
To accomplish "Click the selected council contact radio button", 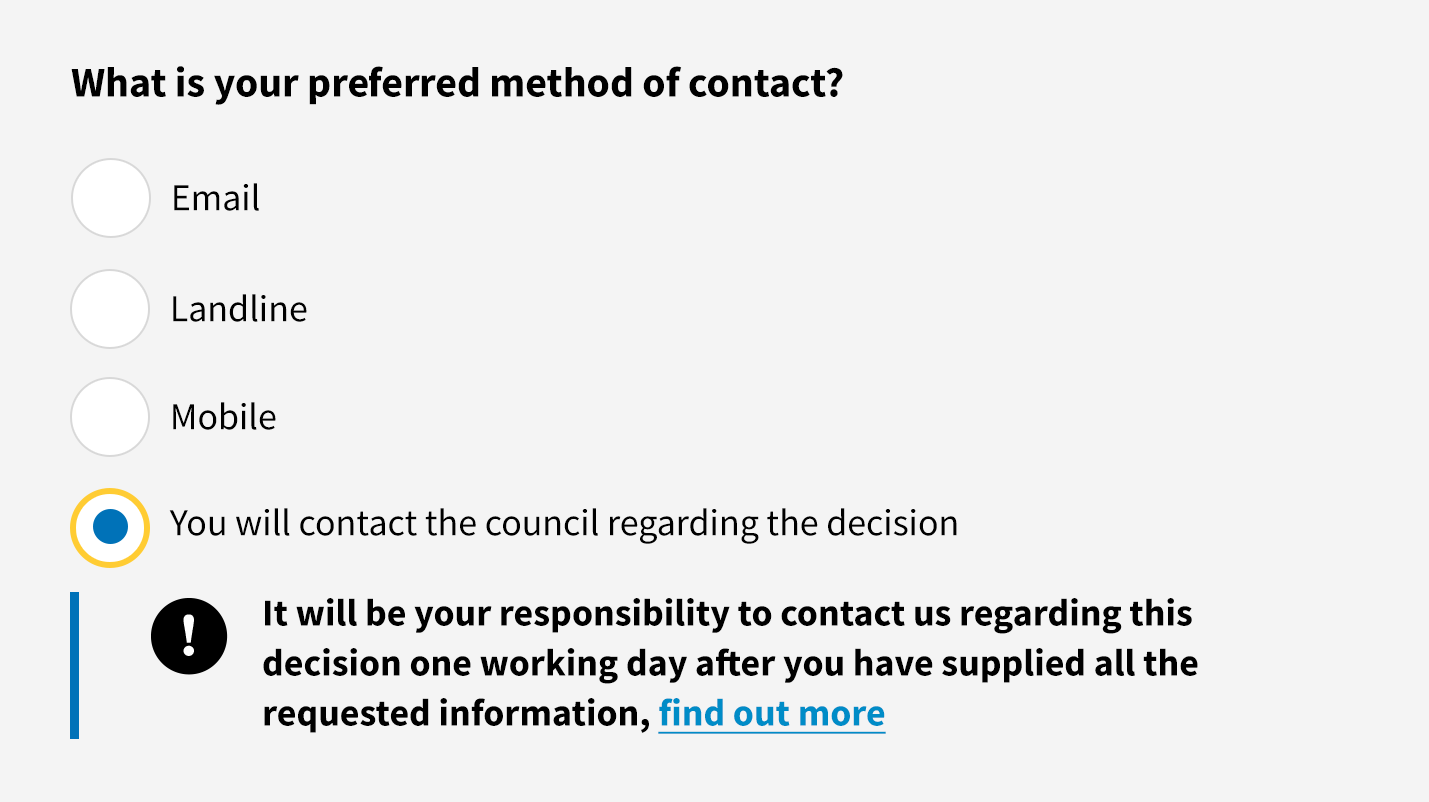I will (x=110, y=527).
